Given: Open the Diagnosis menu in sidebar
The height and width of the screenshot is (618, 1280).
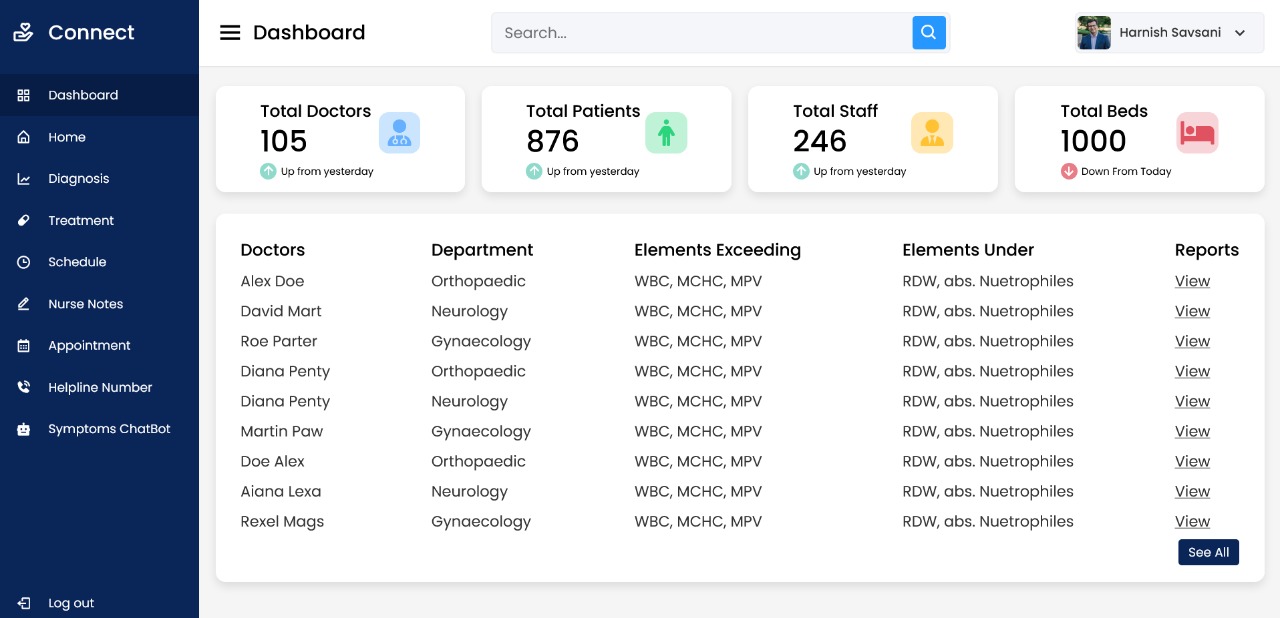Looking at the screenshot, I should 78,179.
